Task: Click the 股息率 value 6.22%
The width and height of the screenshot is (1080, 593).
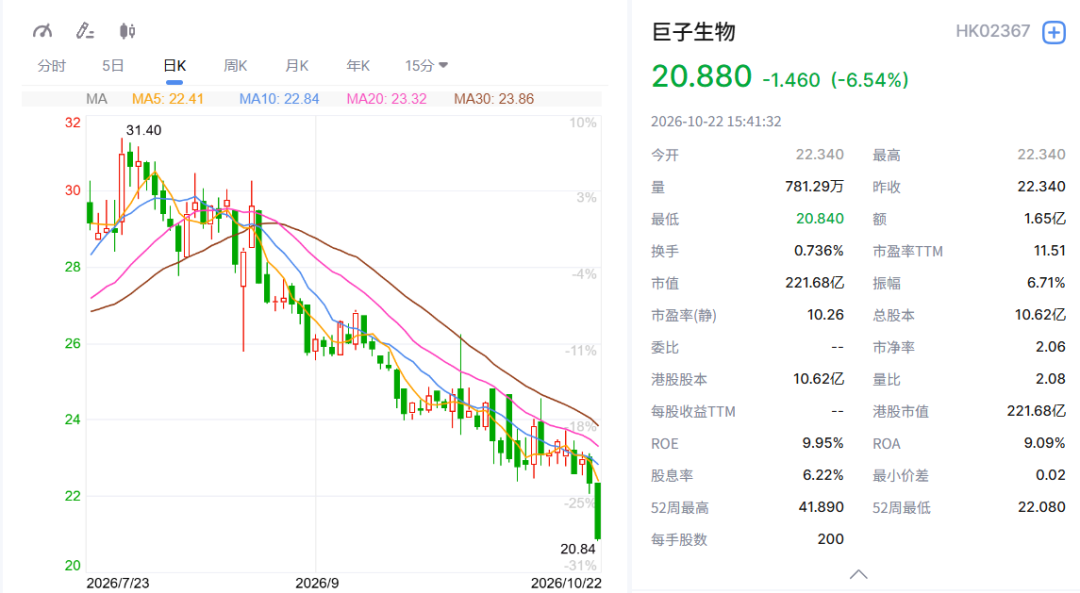Action: click(823, 475)
